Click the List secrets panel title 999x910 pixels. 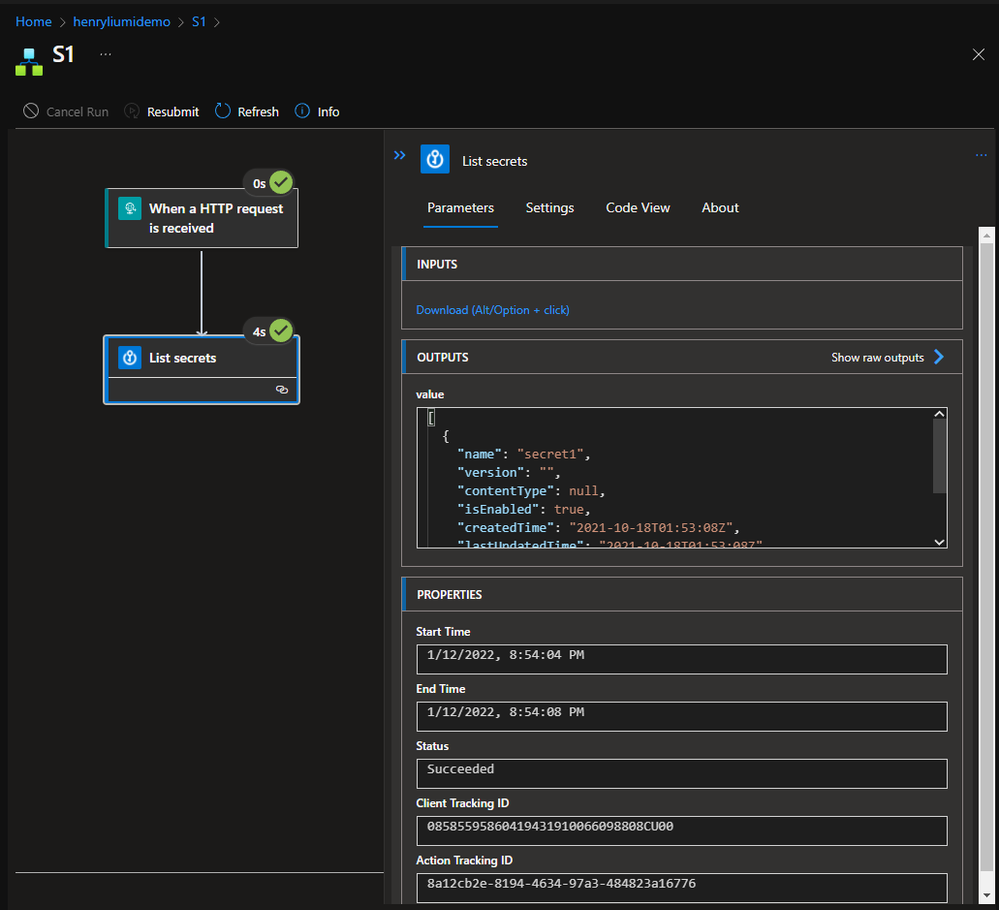point(494,161)
